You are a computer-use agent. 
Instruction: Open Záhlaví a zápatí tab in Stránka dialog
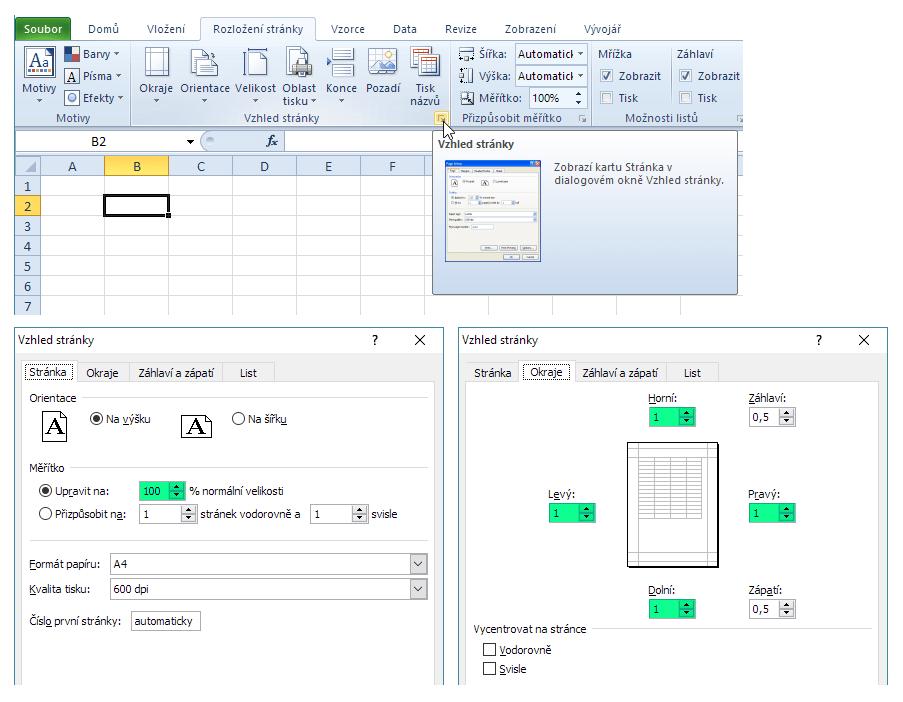pos(176,373)
